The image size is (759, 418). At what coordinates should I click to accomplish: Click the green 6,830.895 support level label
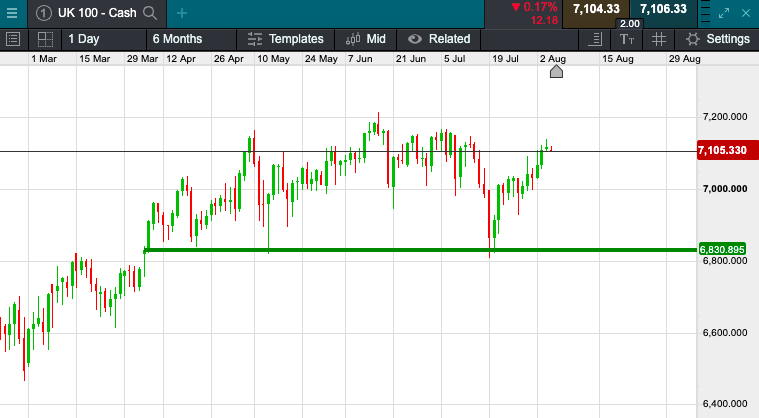click(x=723, y=249)
